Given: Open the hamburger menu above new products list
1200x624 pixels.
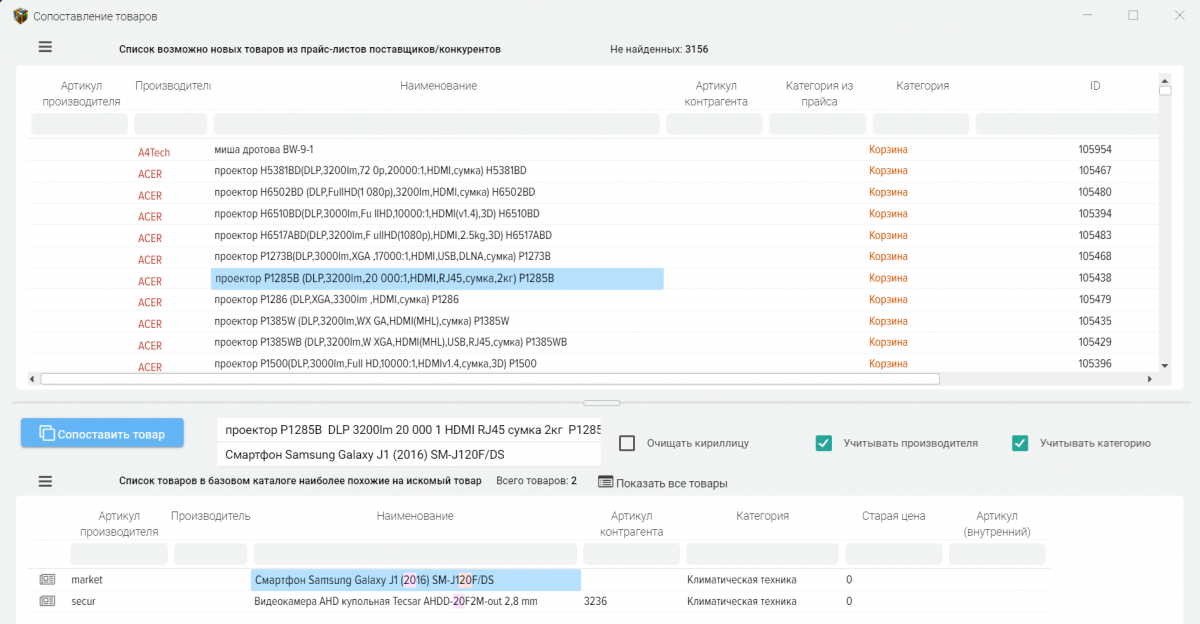Looking at the screenshot, I should (x=45, y=47).
